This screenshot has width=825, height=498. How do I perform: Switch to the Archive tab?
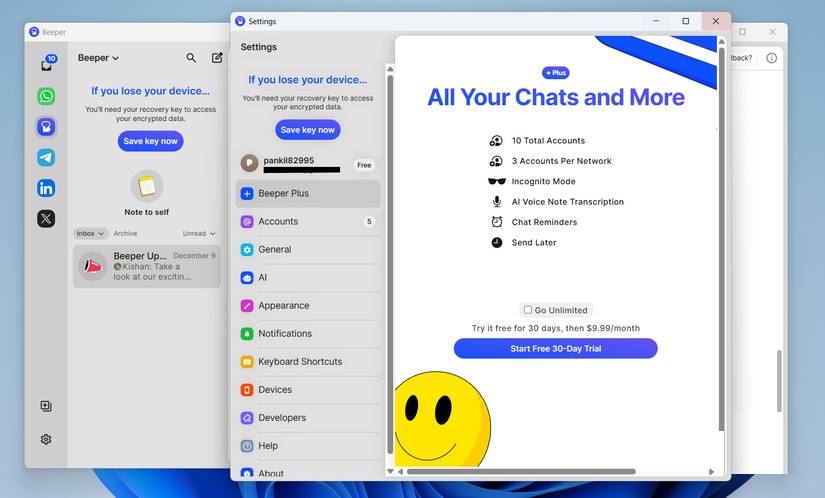point(125,233)
